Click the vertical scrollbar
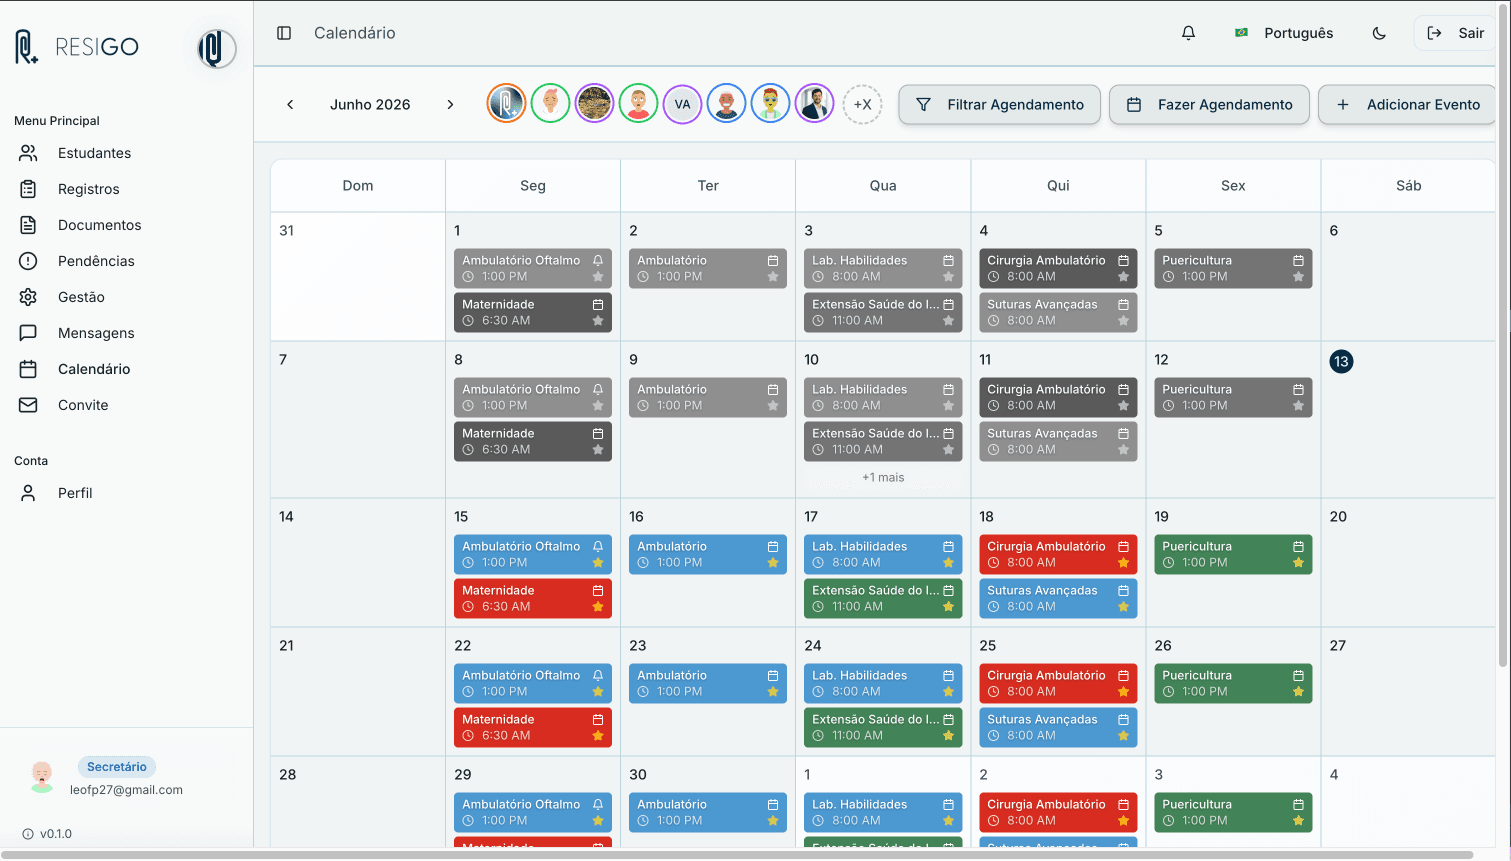Image resolution: width=1511 pixels, height=861 pixels. [x=1502, y=334]
